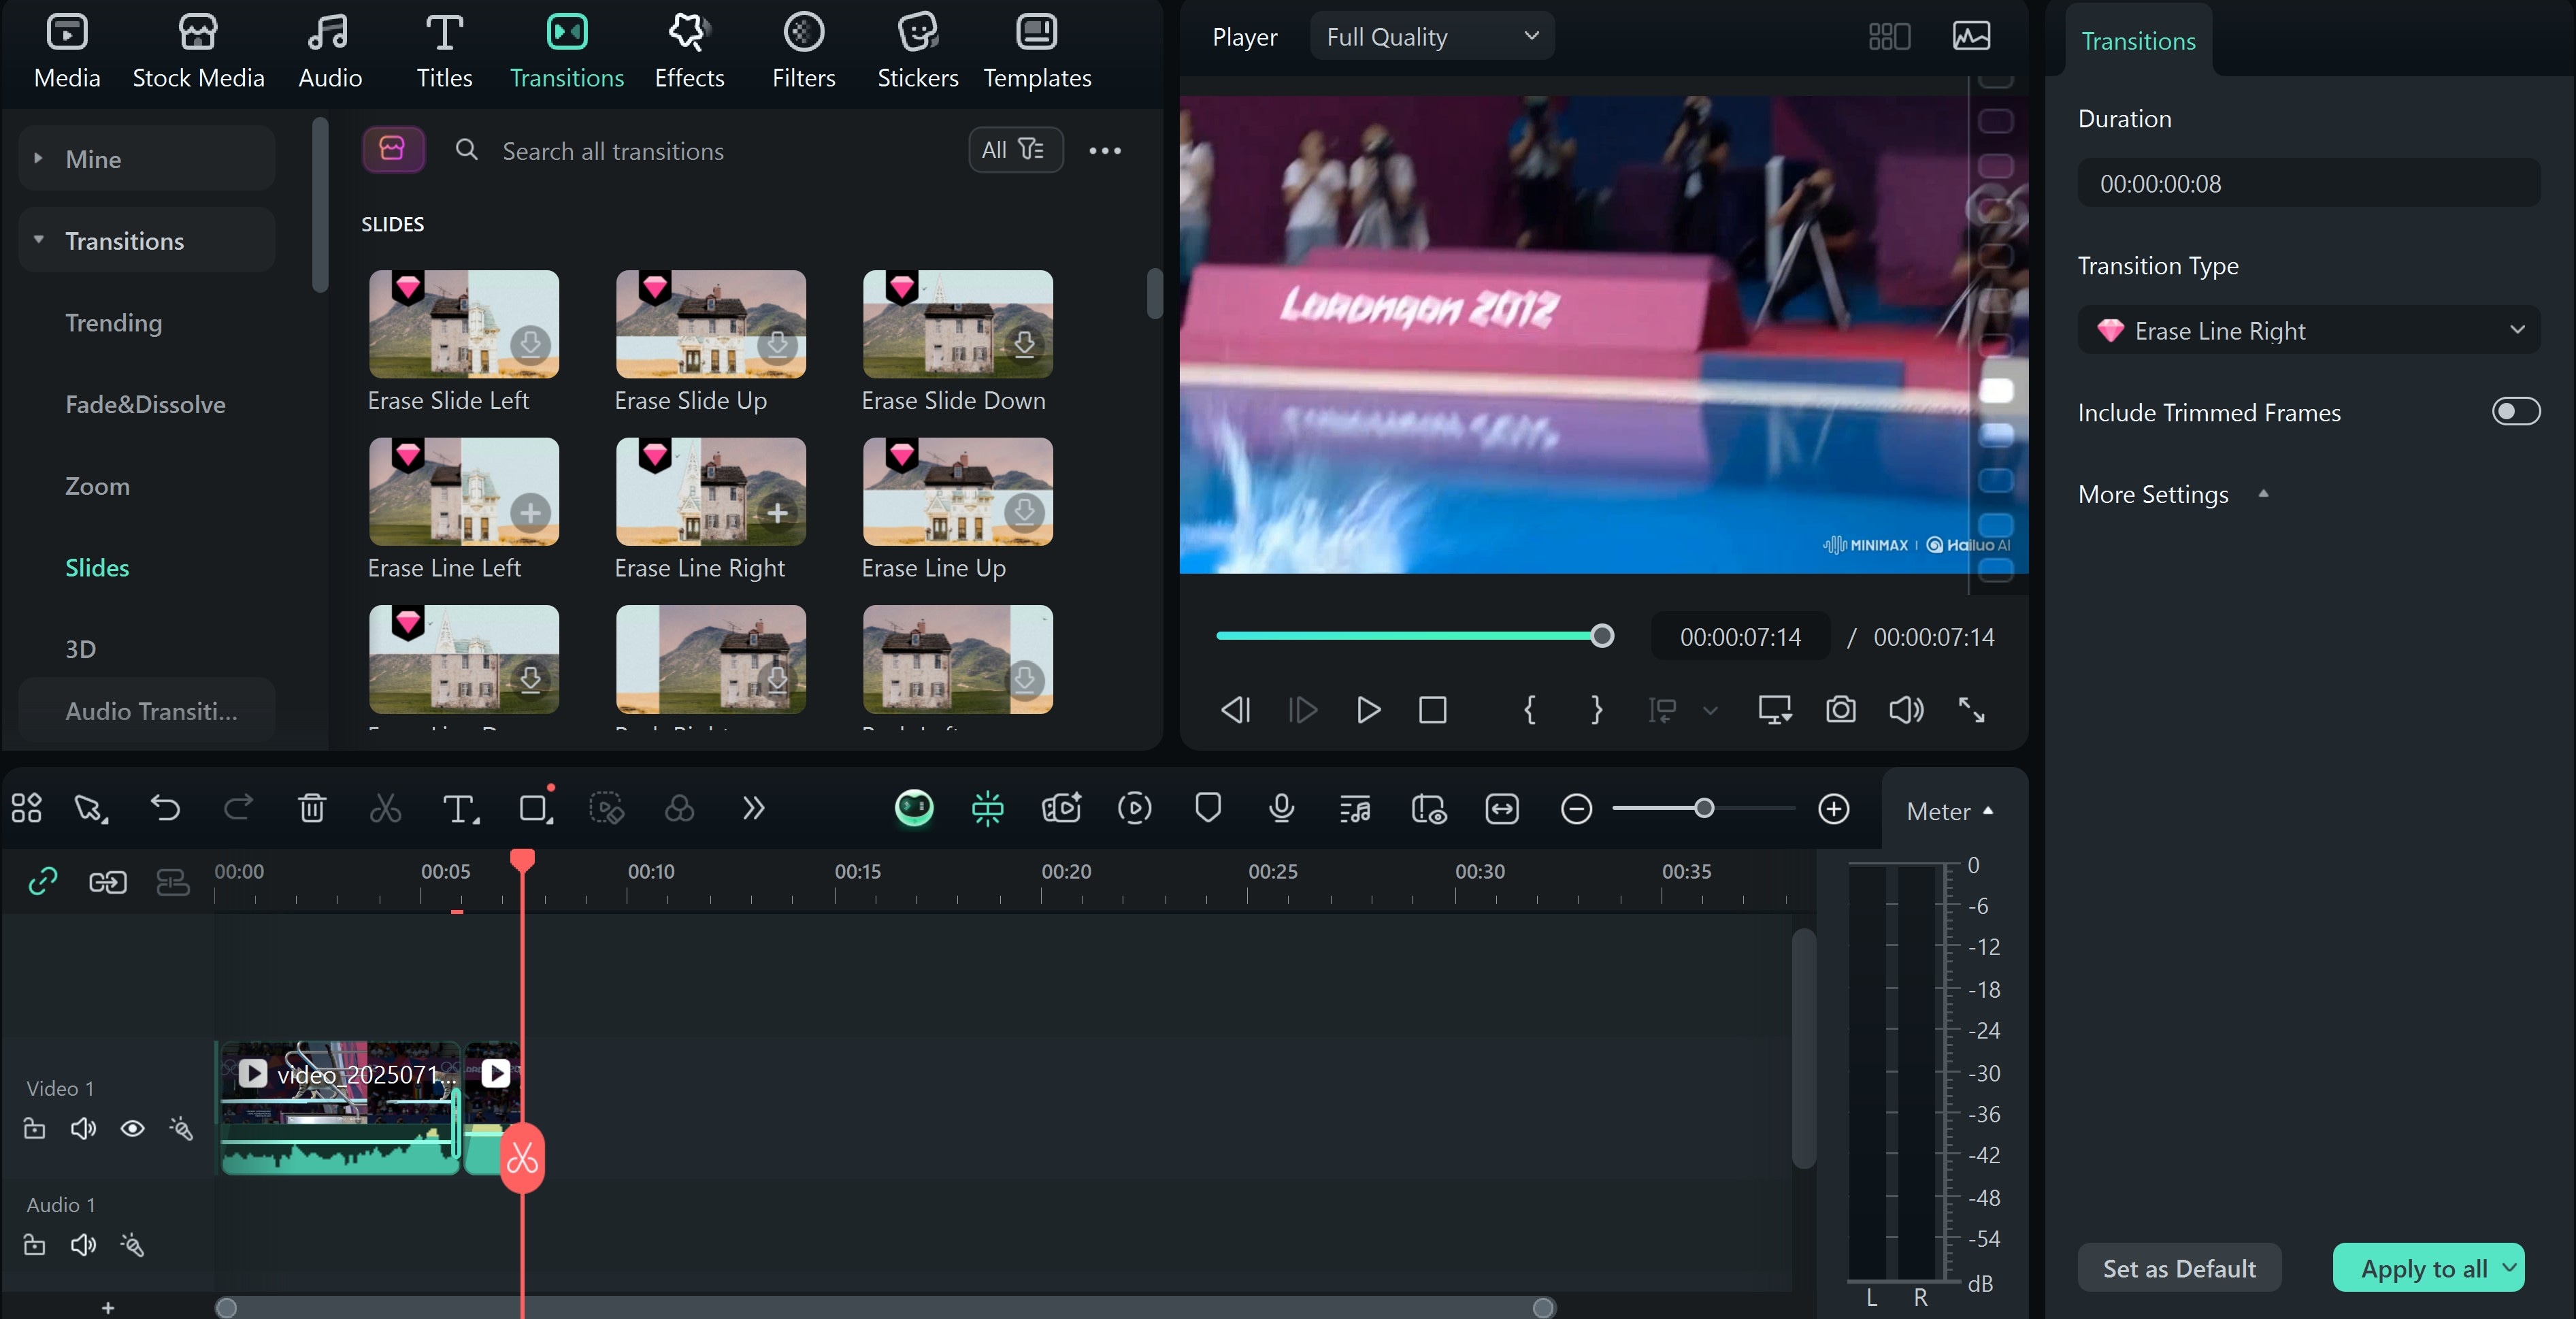Click the Duration field 00:00:00:08
The height and width of the screenshot is (1319, 2576).
pyautogui.click(x=2308, y=184)
